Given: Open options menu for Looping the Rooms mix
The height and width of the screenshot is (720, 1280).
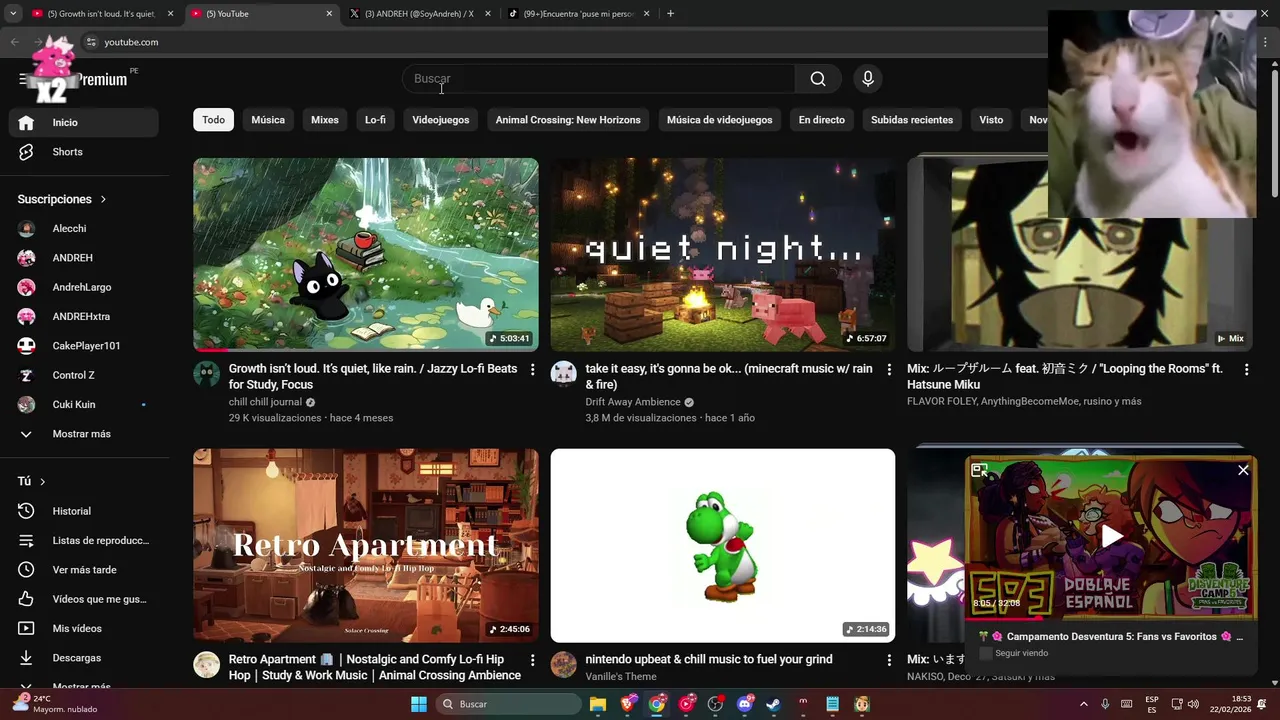Looking at the screenshot, I should (x=1246, y=370).
